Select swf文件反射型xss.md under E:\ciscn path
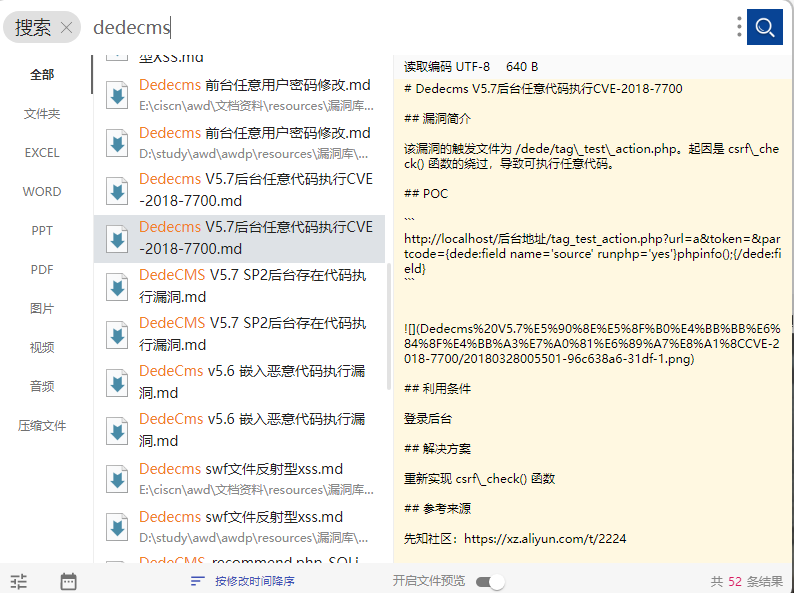The width and height of the screenshot is (794, 593). (240, 479)
